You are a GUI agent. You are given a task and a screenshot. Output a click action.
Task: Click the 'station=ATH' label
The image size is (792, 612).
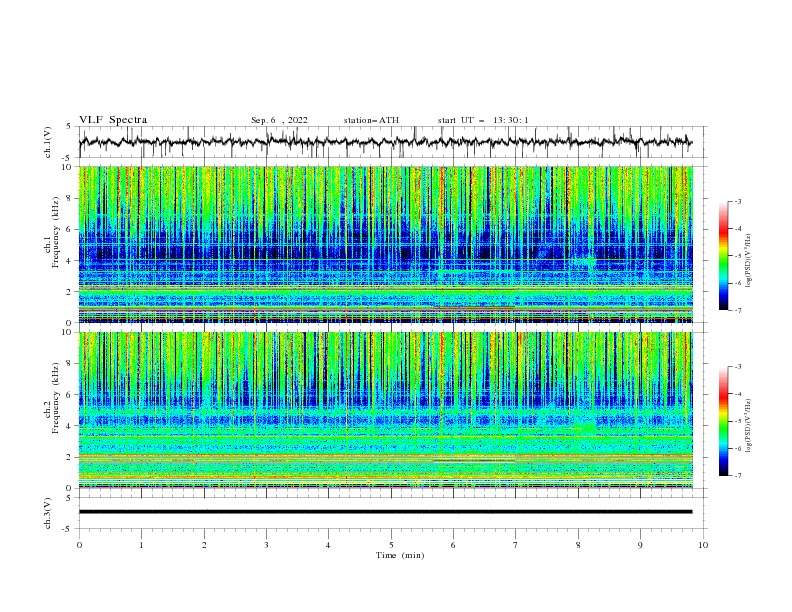point(371,120)
